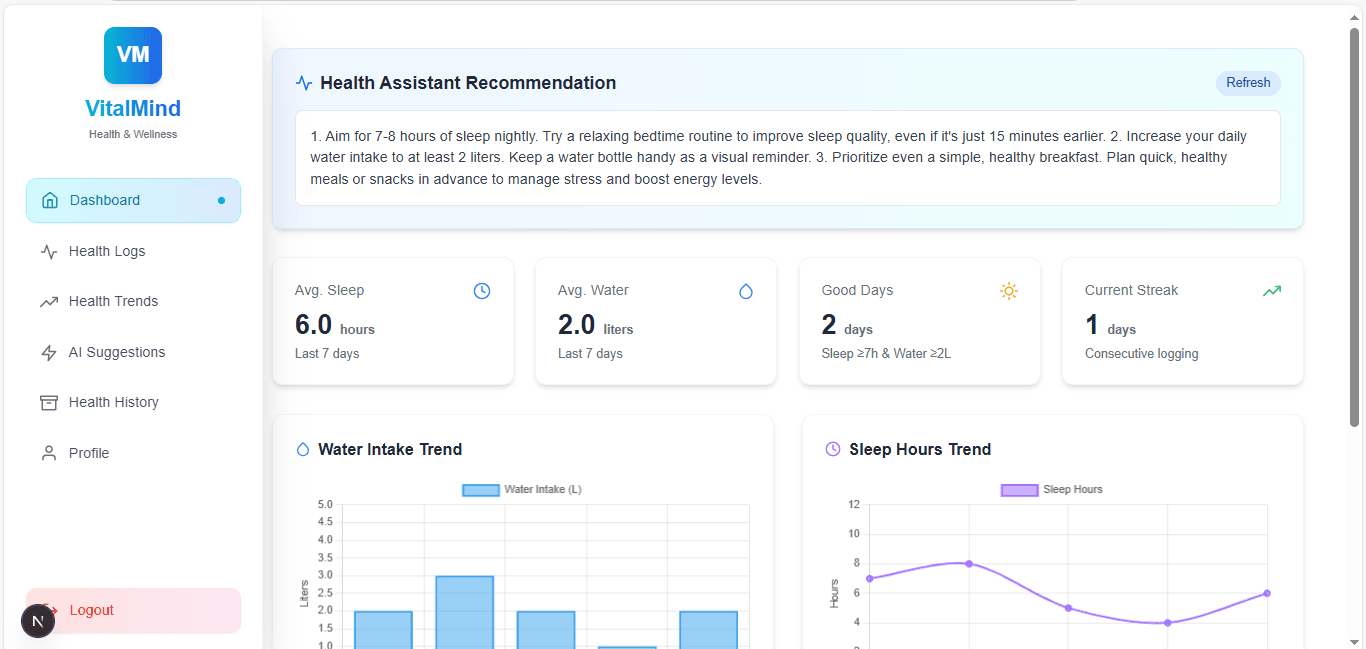
Task: Open the Dashboard sidebar item
Action: coord(133,201)
